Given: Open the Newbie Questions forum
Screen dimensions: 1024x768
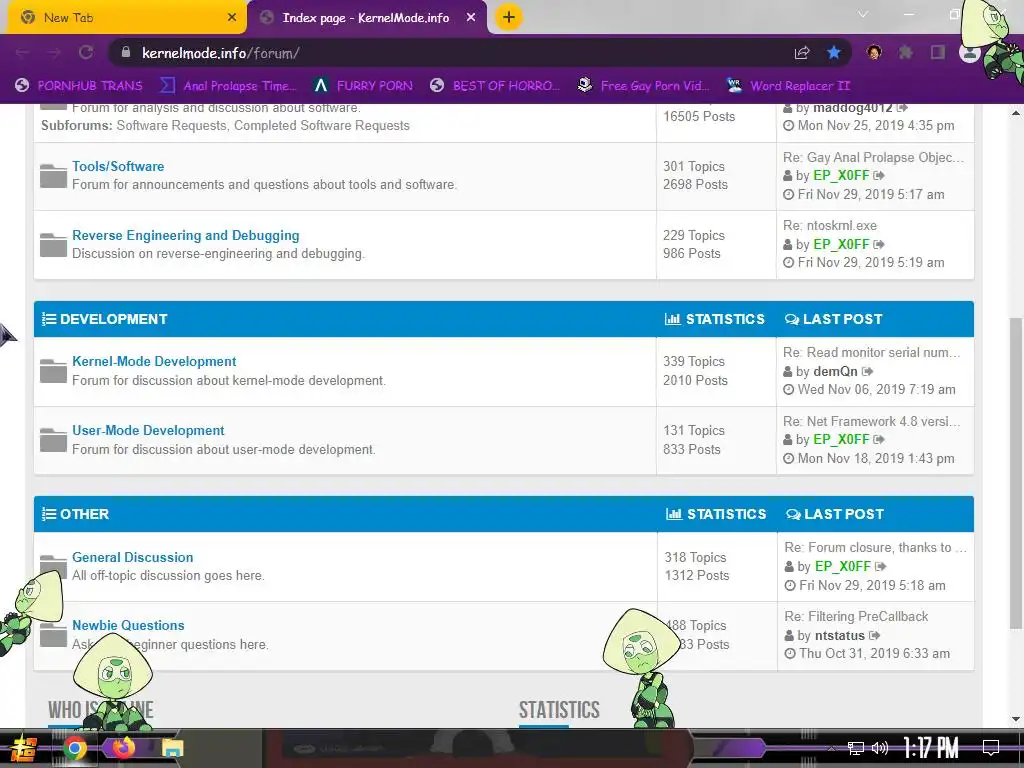Looking at the screenshot, I should 128,625.
